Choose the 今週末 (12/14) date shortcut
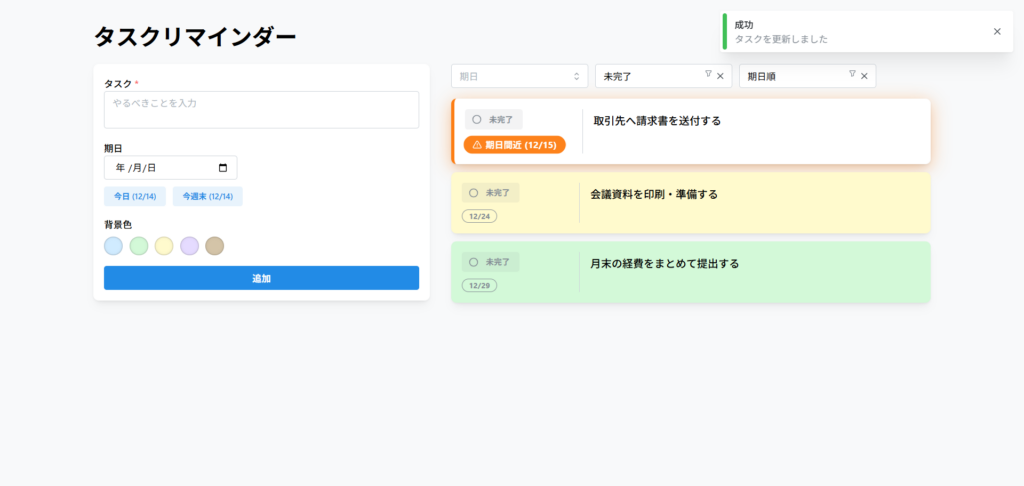 pyautogui.click(x=207, y=196)
